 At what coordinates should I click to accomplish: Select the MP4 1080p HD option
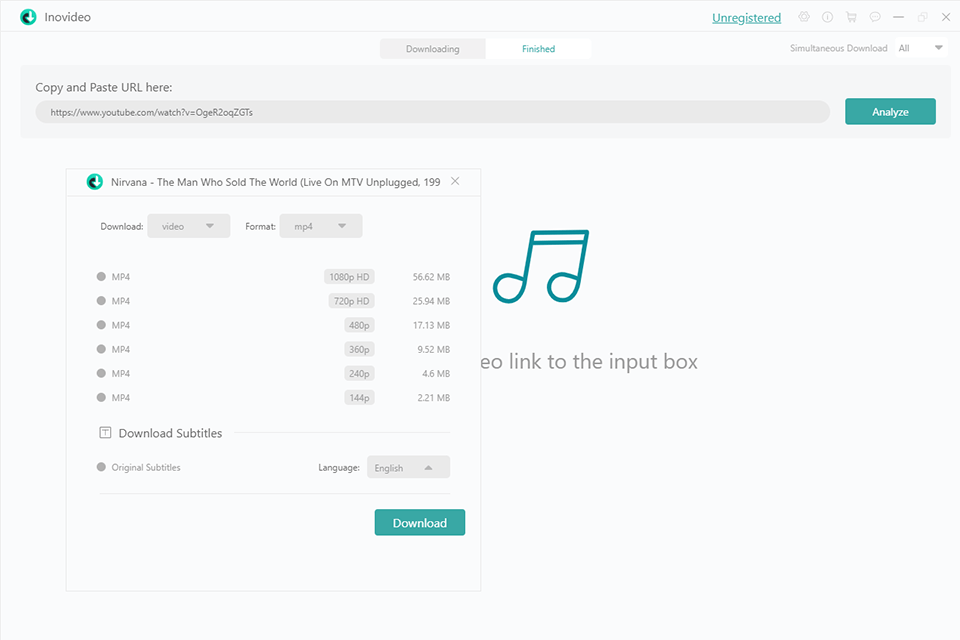(x=101, y=277)
